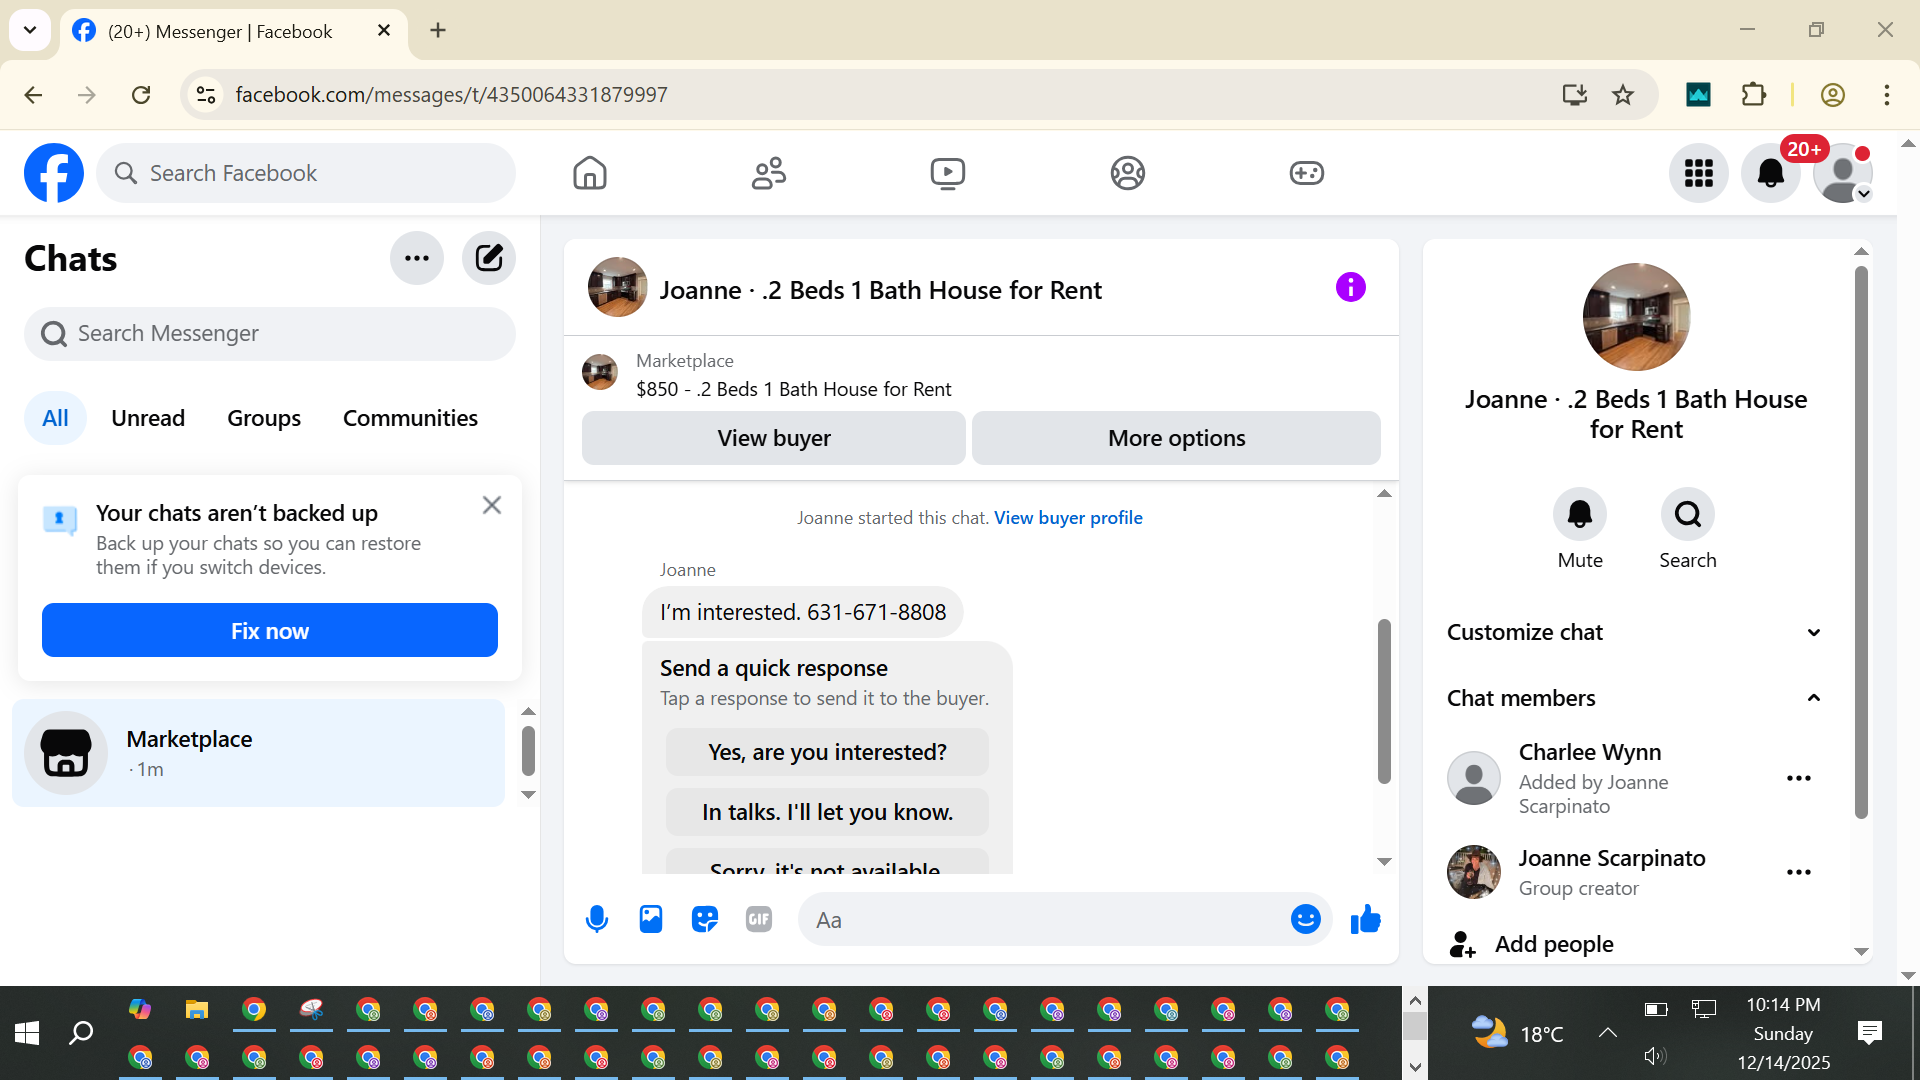Click the View buyer button
1920x1080 pixels.
click(774, 438)
